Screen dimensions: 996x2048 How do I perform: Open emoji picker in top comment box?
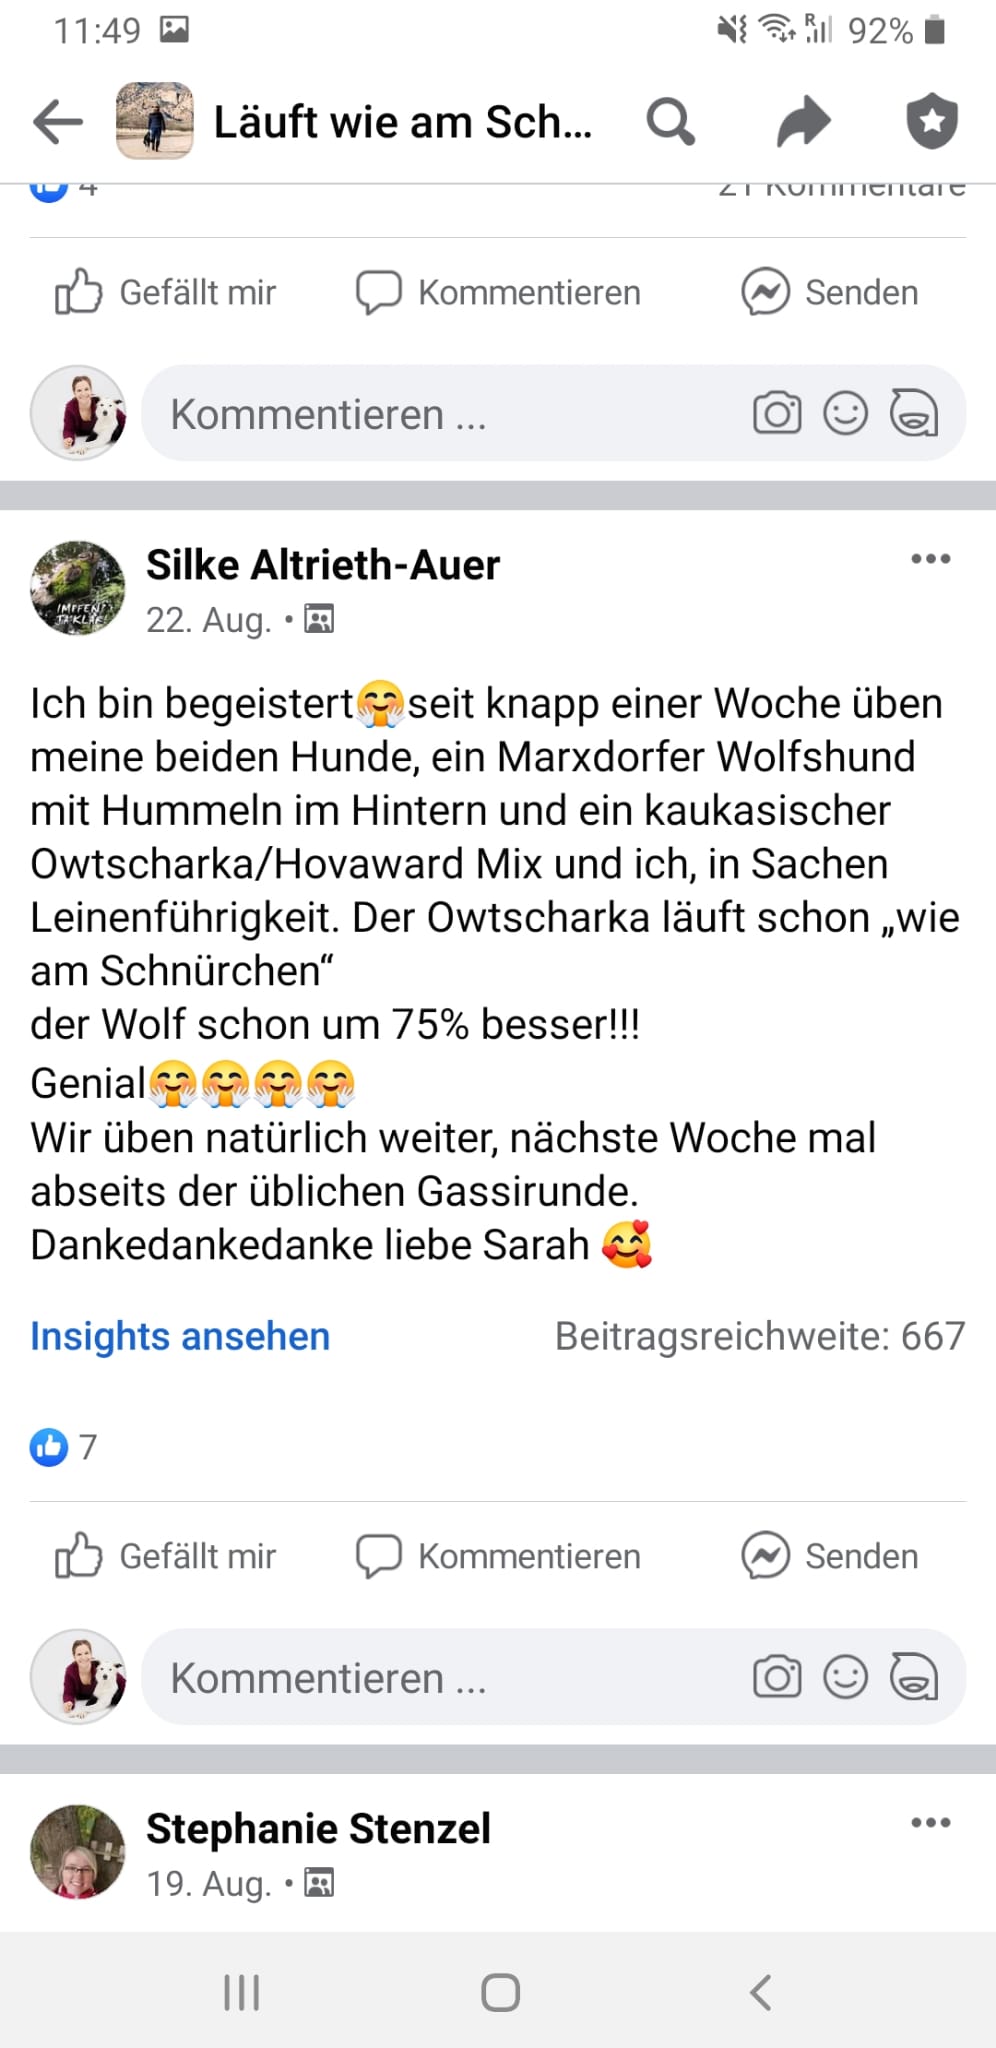coord(845,413)
